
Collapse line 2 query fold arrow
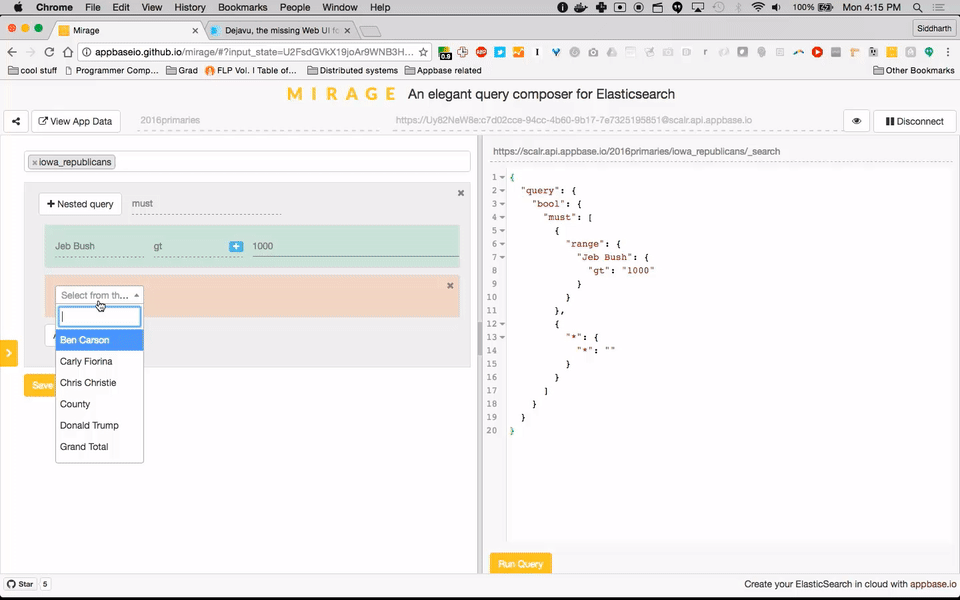[x=502, y=190]
